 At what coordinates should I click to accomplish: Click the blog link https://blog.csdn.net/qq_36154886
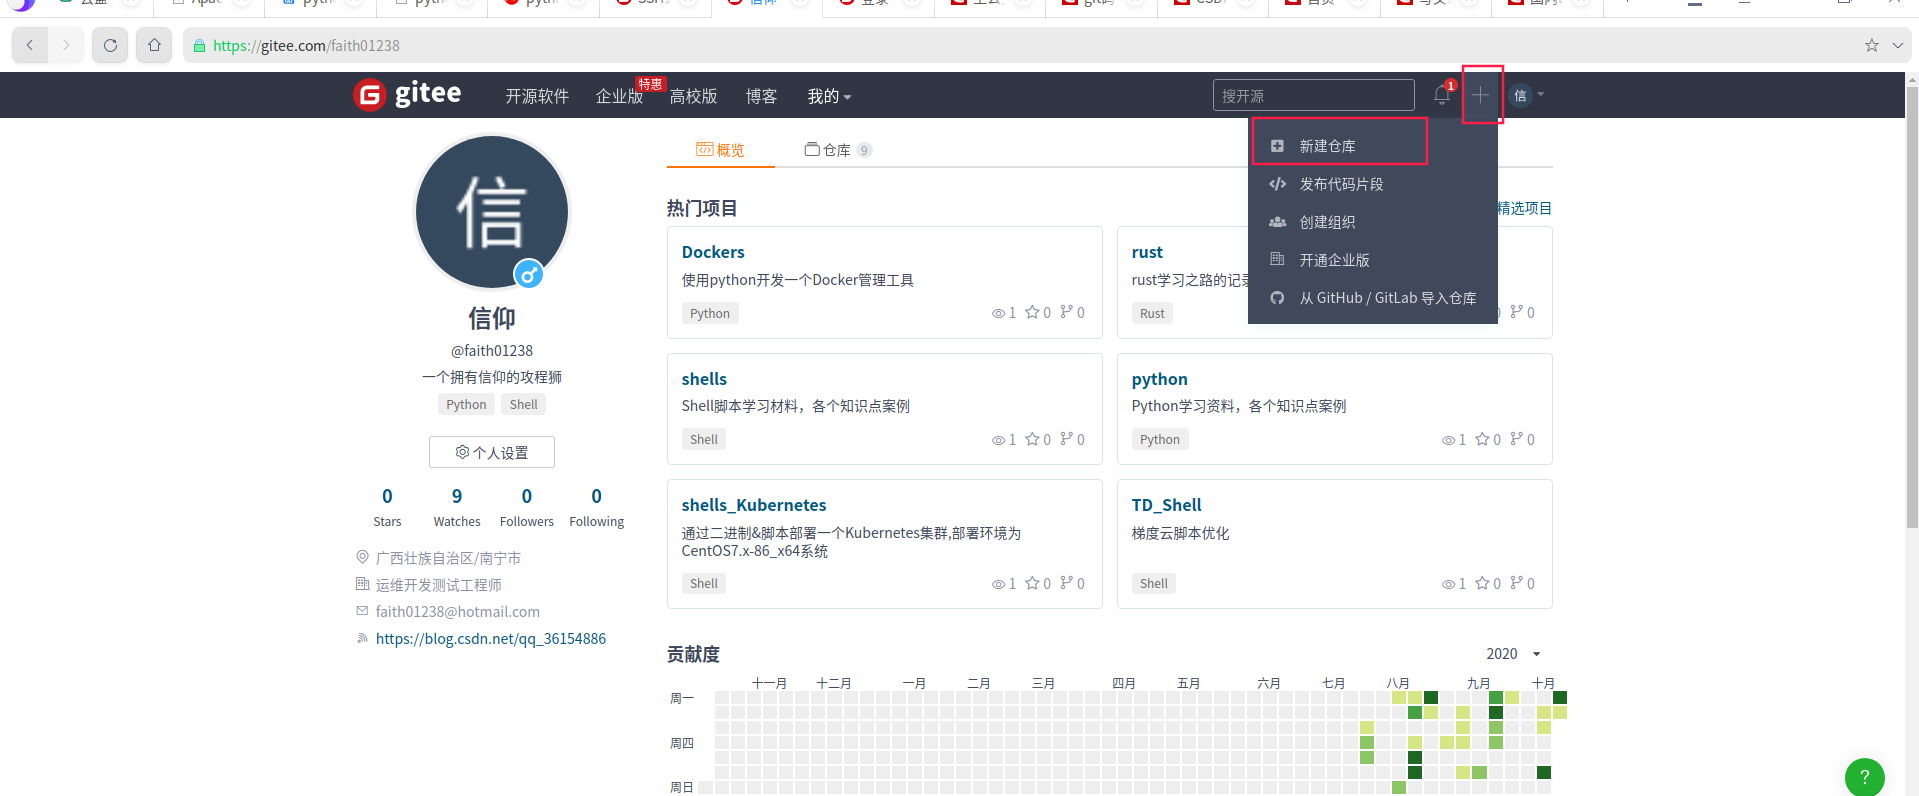point(491,638)
